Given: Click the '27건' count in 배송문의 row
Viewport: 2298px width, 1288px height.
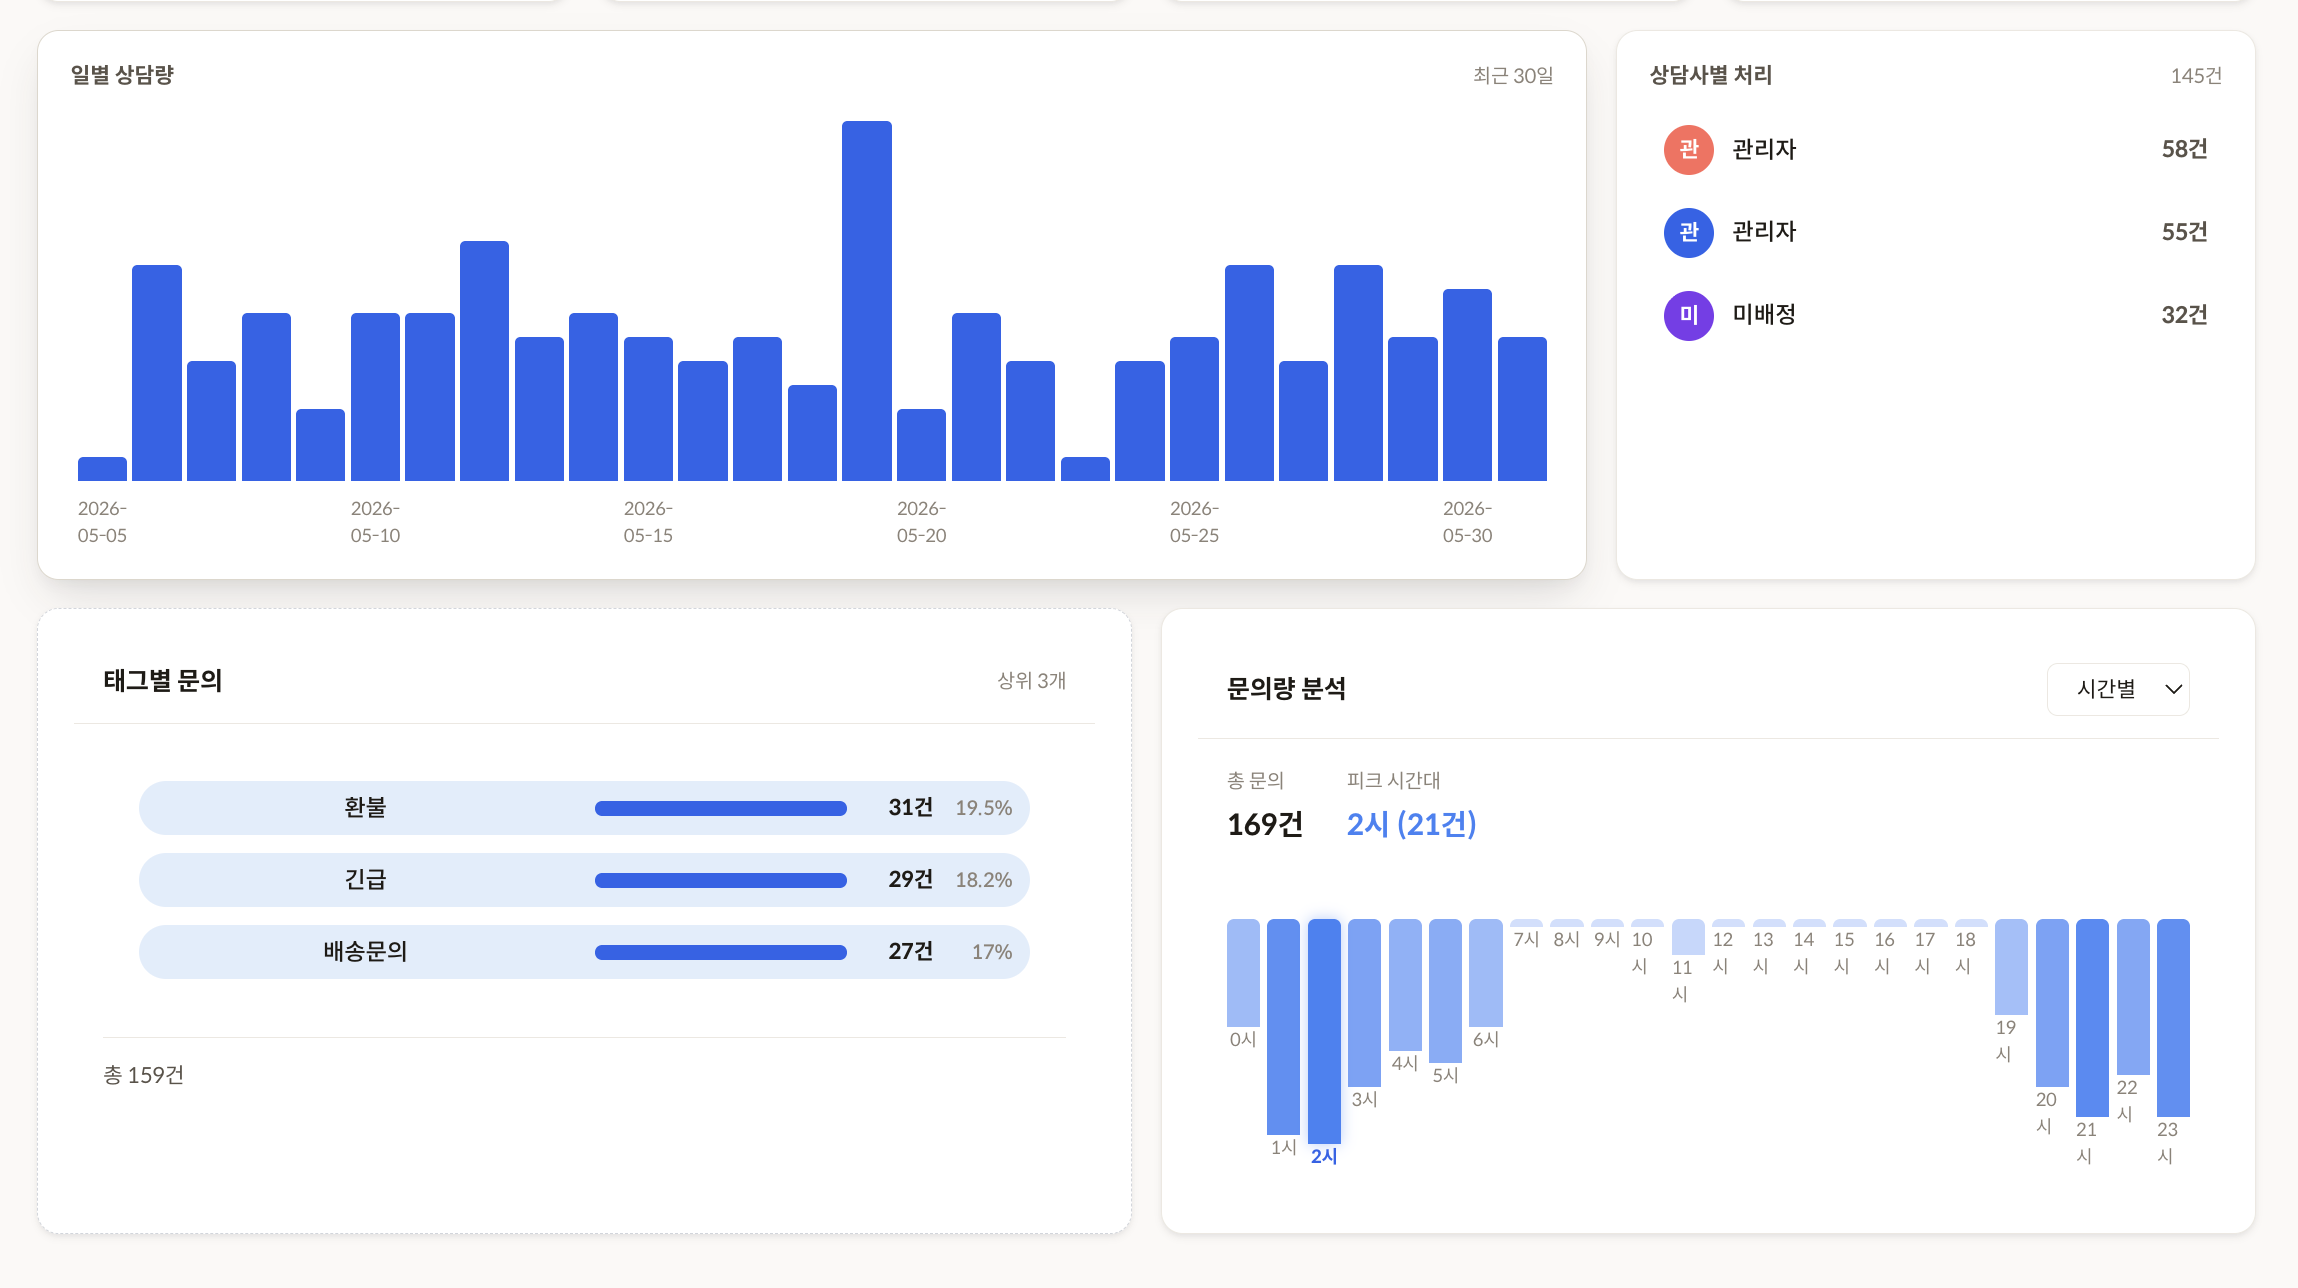Looking at the screenshot, I should tap(910, 951).
